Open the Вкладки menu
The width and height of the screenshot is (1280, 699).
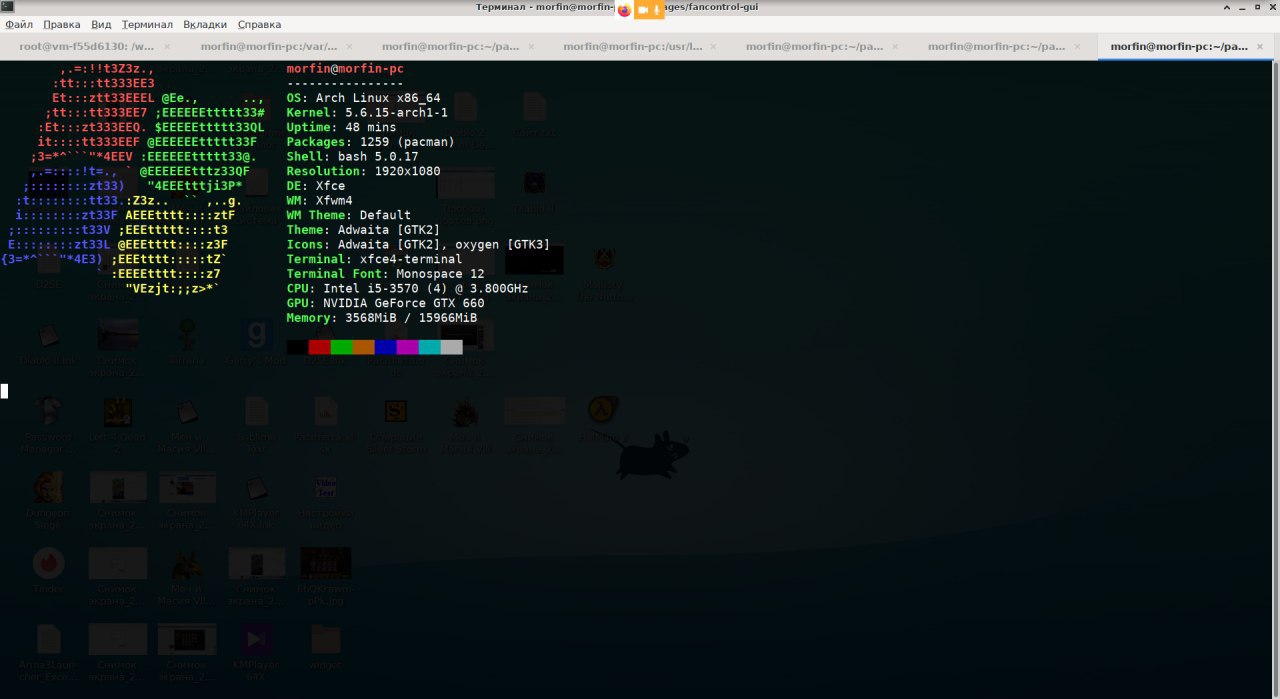click(x=205, y=24)
